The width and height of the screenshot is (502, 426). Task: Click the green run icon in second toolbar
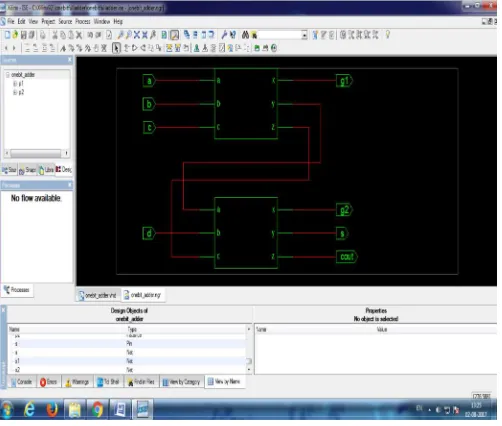click(257, 48)
